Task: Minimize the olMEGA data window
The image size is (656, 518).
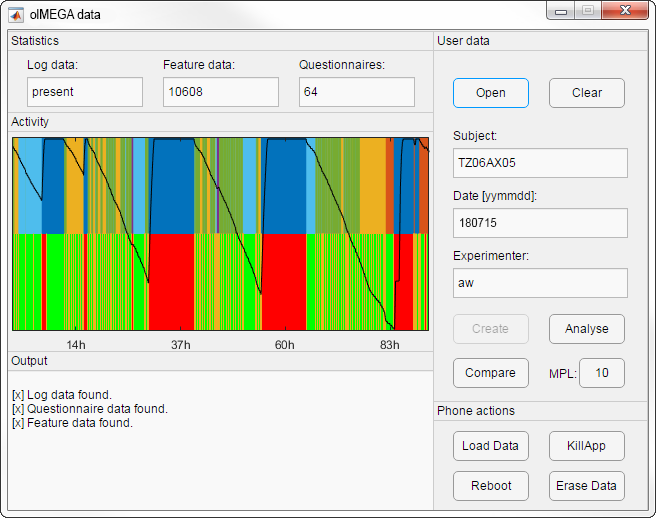Action: (x=561, y=12)
